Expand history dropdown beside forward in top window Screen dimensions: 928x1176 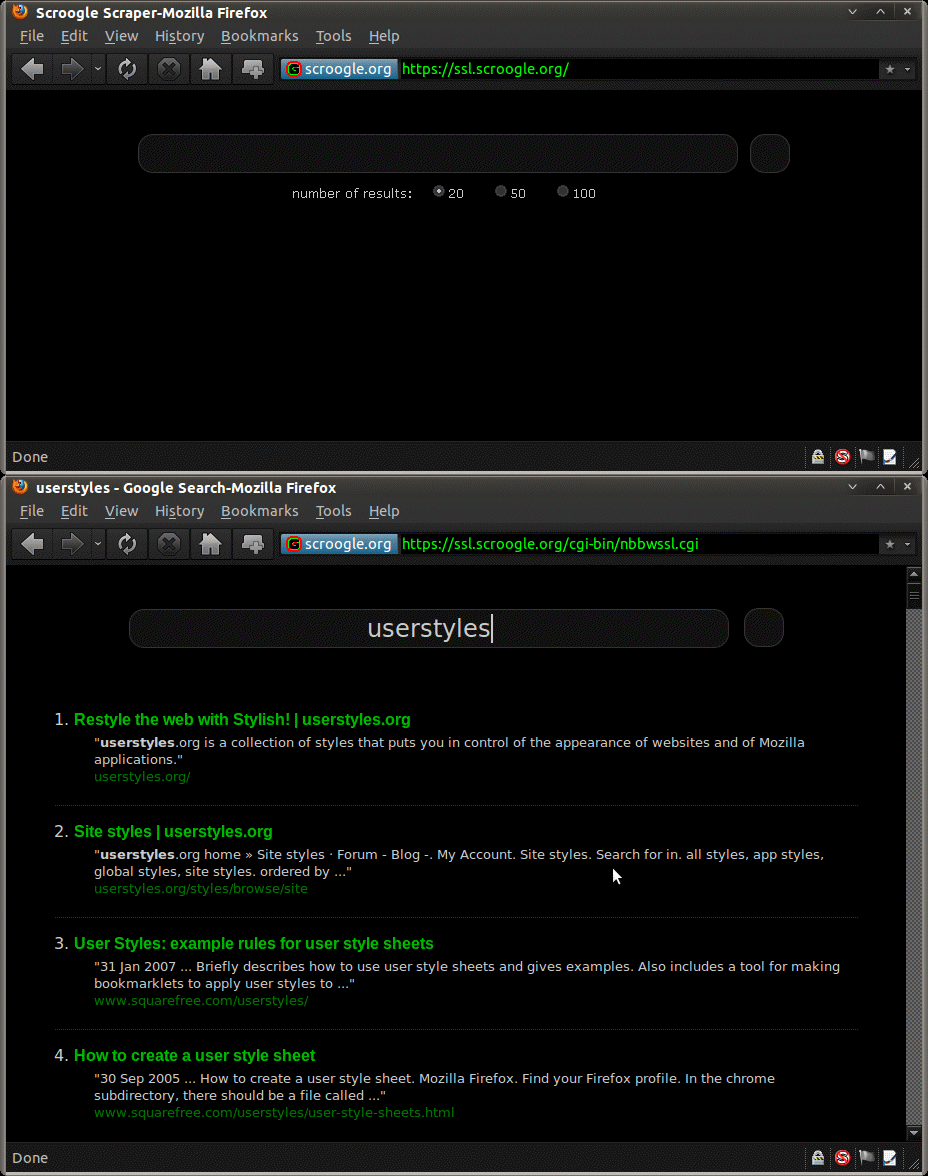[98, 69]
